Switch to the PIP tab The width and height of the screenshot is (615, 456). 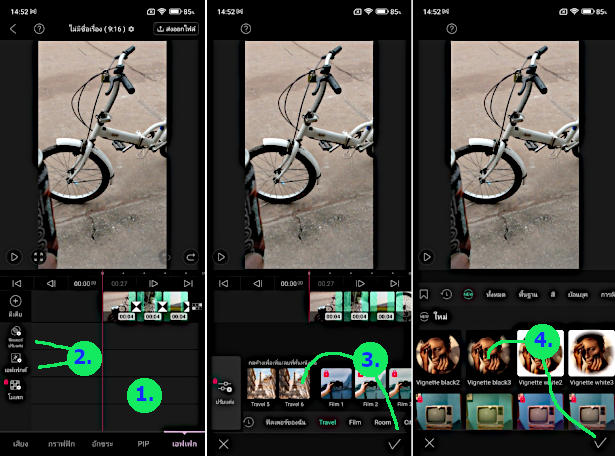pyautogui.click(x=143, y=444)
